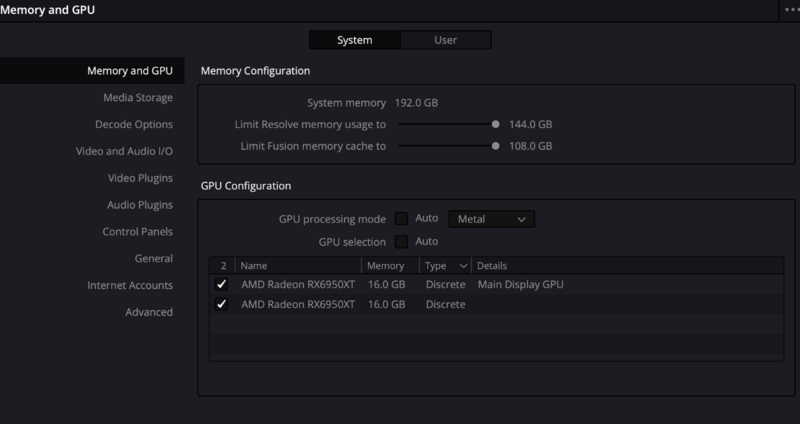
Task: Switch to the User tab
Action: (446, 40)
